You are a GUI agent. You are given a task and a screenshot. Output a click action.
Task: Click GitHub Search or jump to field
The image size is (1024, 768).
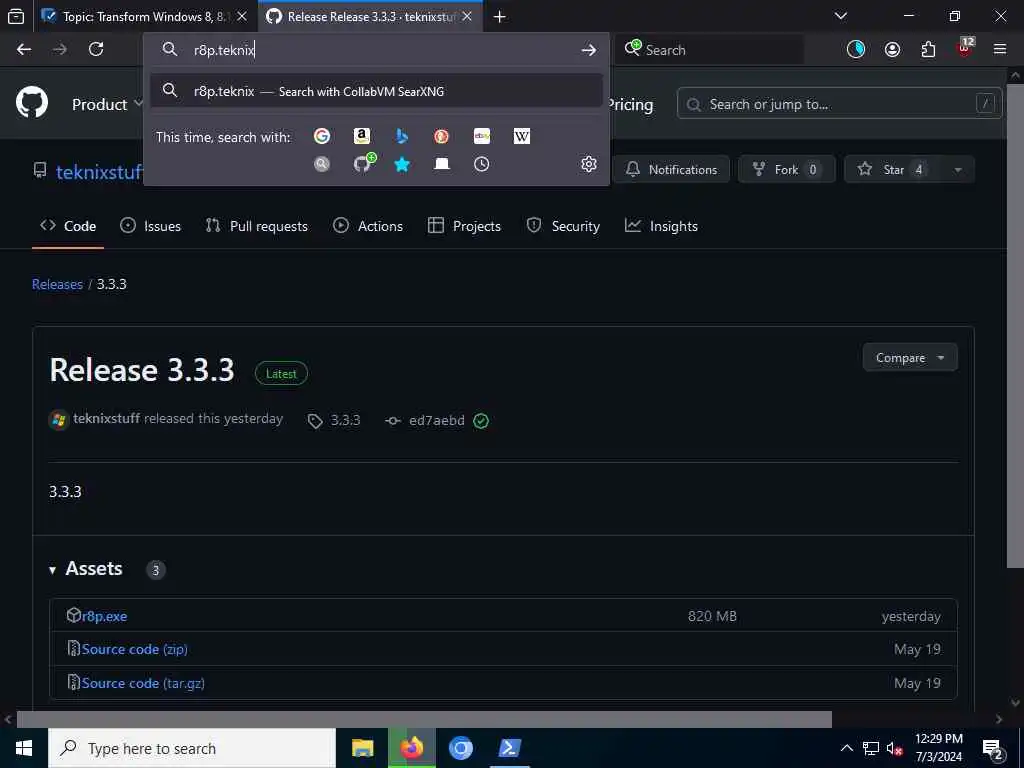click(x=839, y=104)
